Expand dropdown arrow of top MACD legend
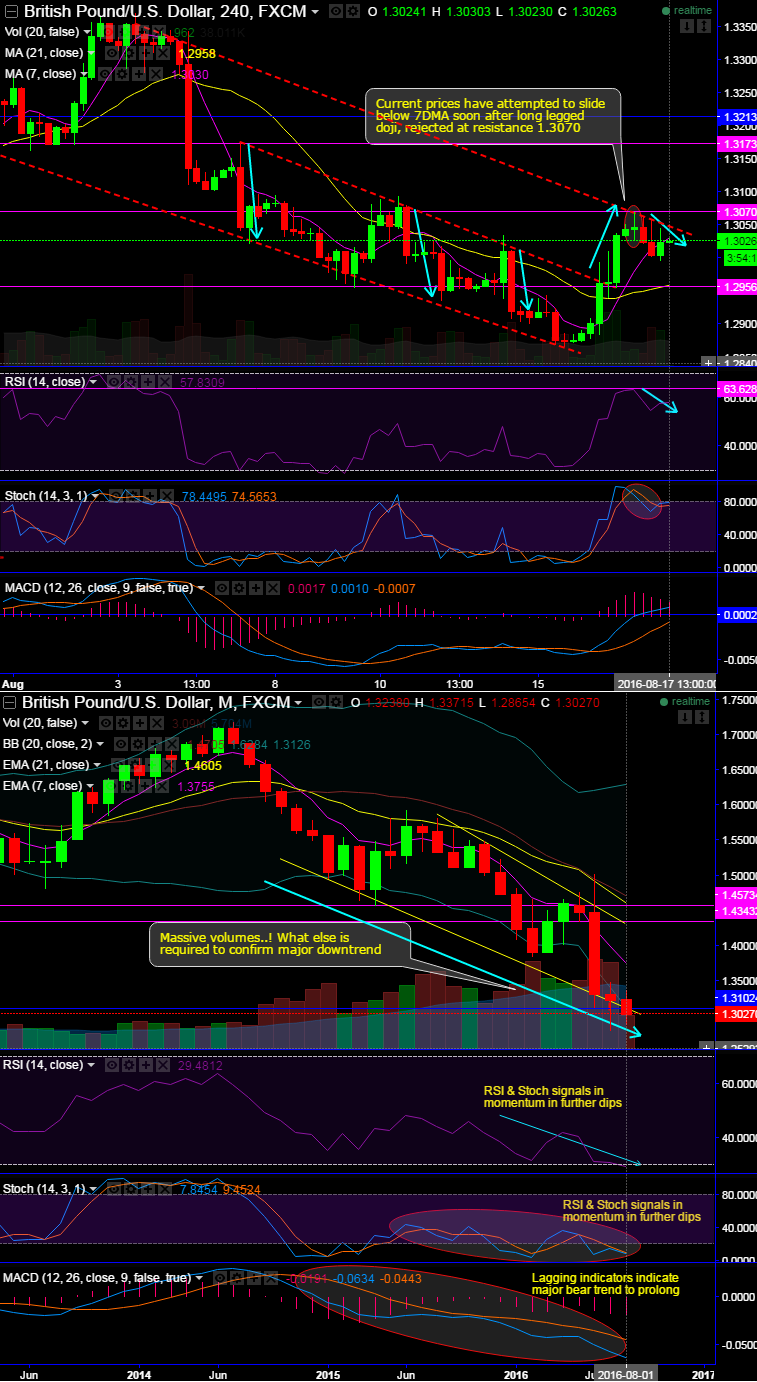This screenshot has width=757, height=1382. 201,588
